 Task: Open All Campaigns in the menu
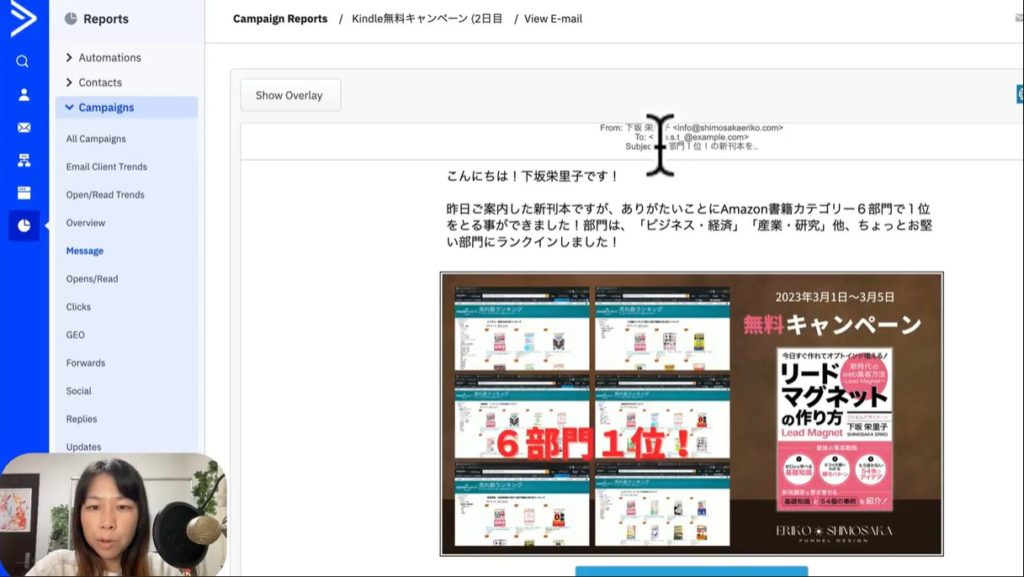[96, 139]
